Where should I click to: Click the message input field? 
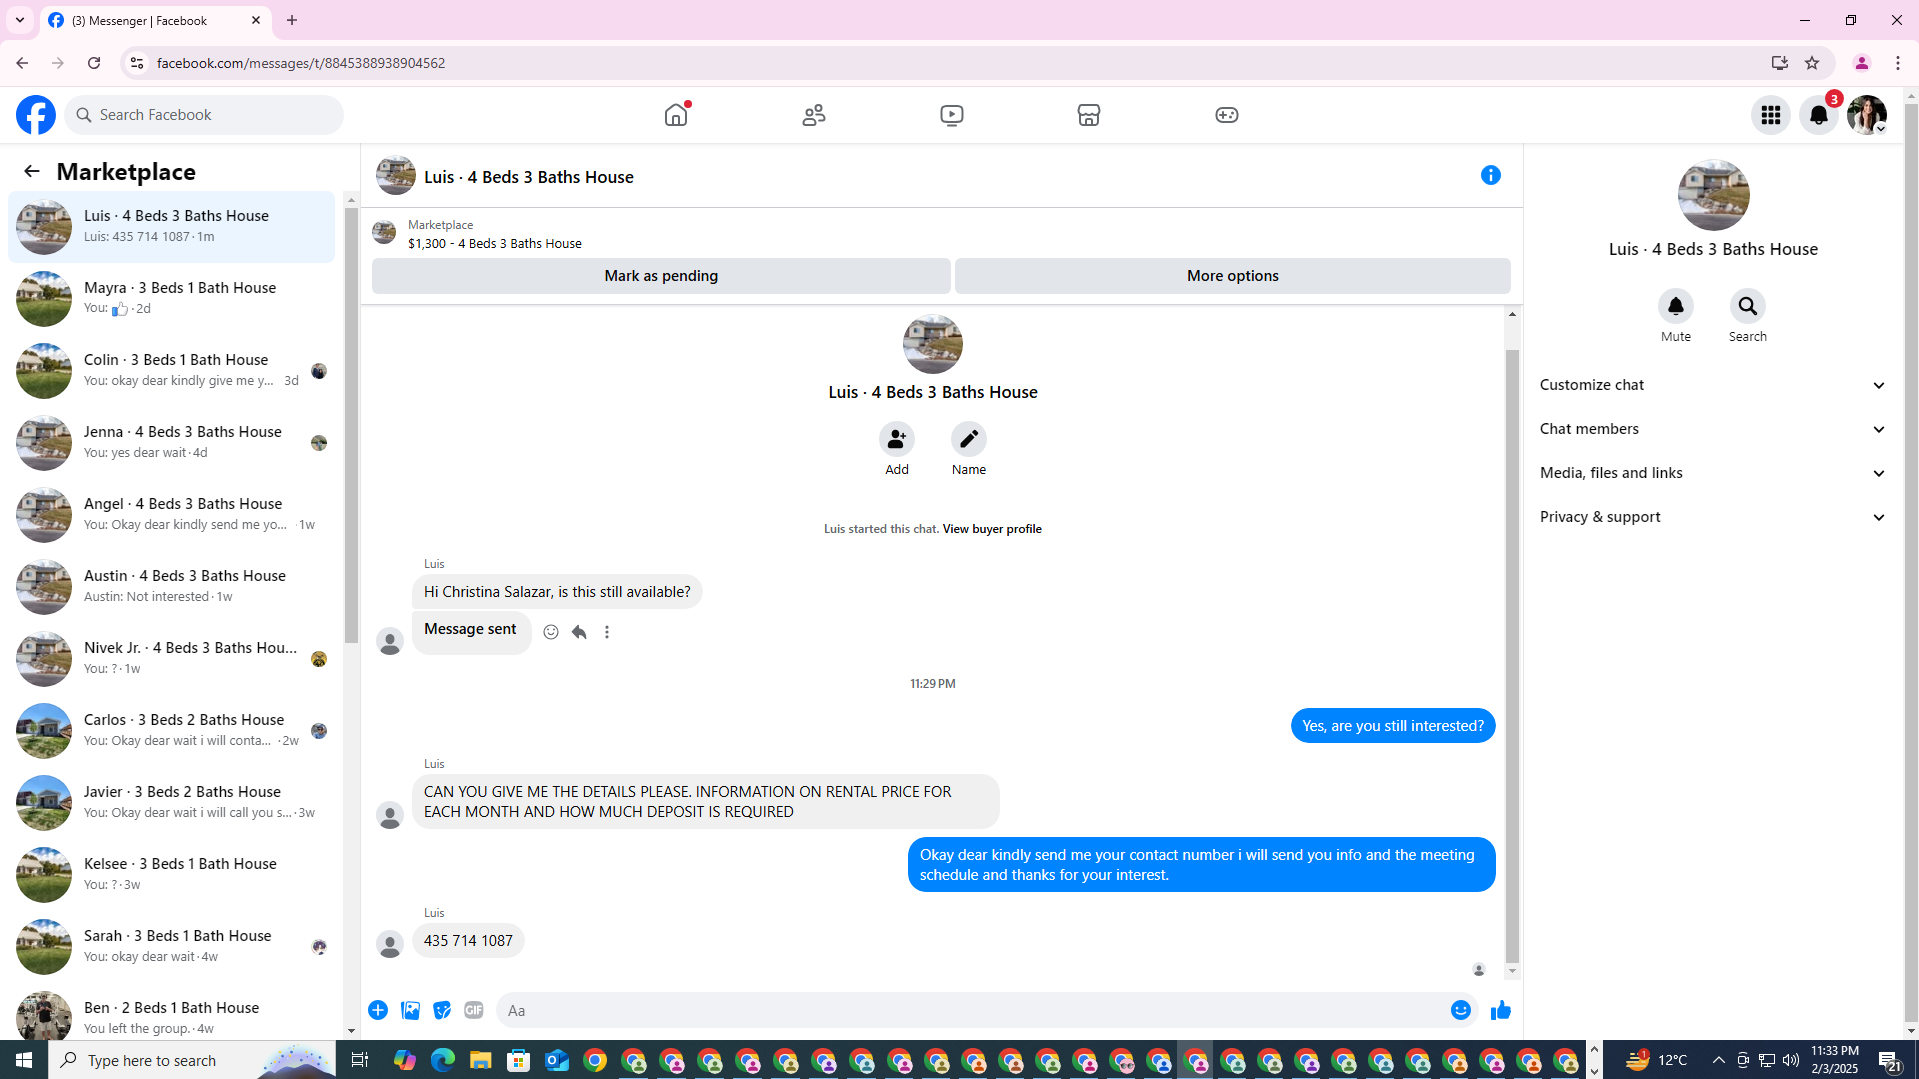pos(970,1010)
